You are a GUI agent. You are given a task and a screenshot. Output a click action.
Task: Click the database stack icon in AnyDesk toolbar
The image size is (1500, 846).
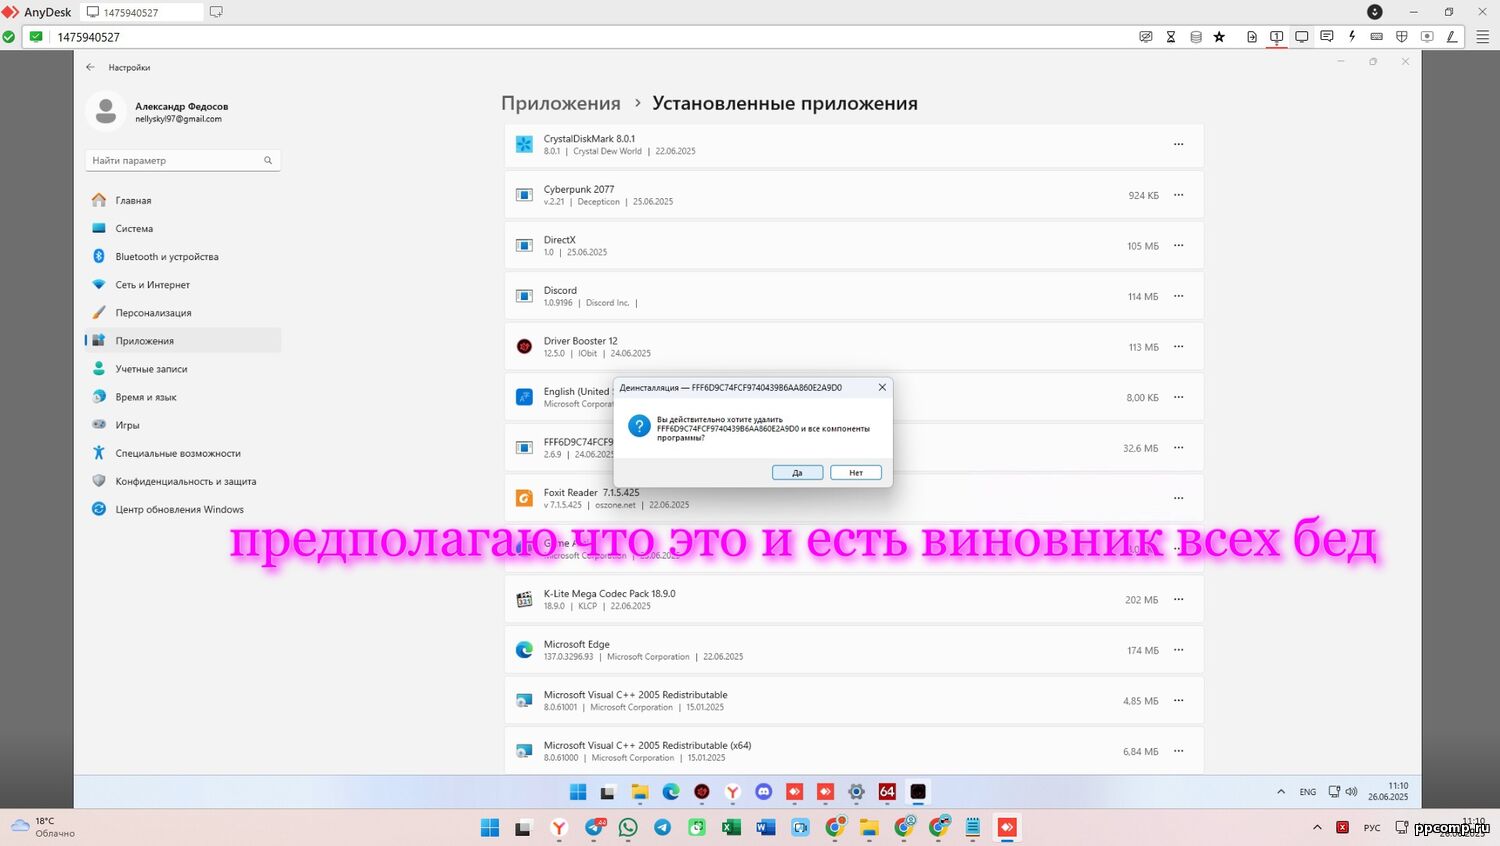pyautogui.click(x=1196, y=37)
